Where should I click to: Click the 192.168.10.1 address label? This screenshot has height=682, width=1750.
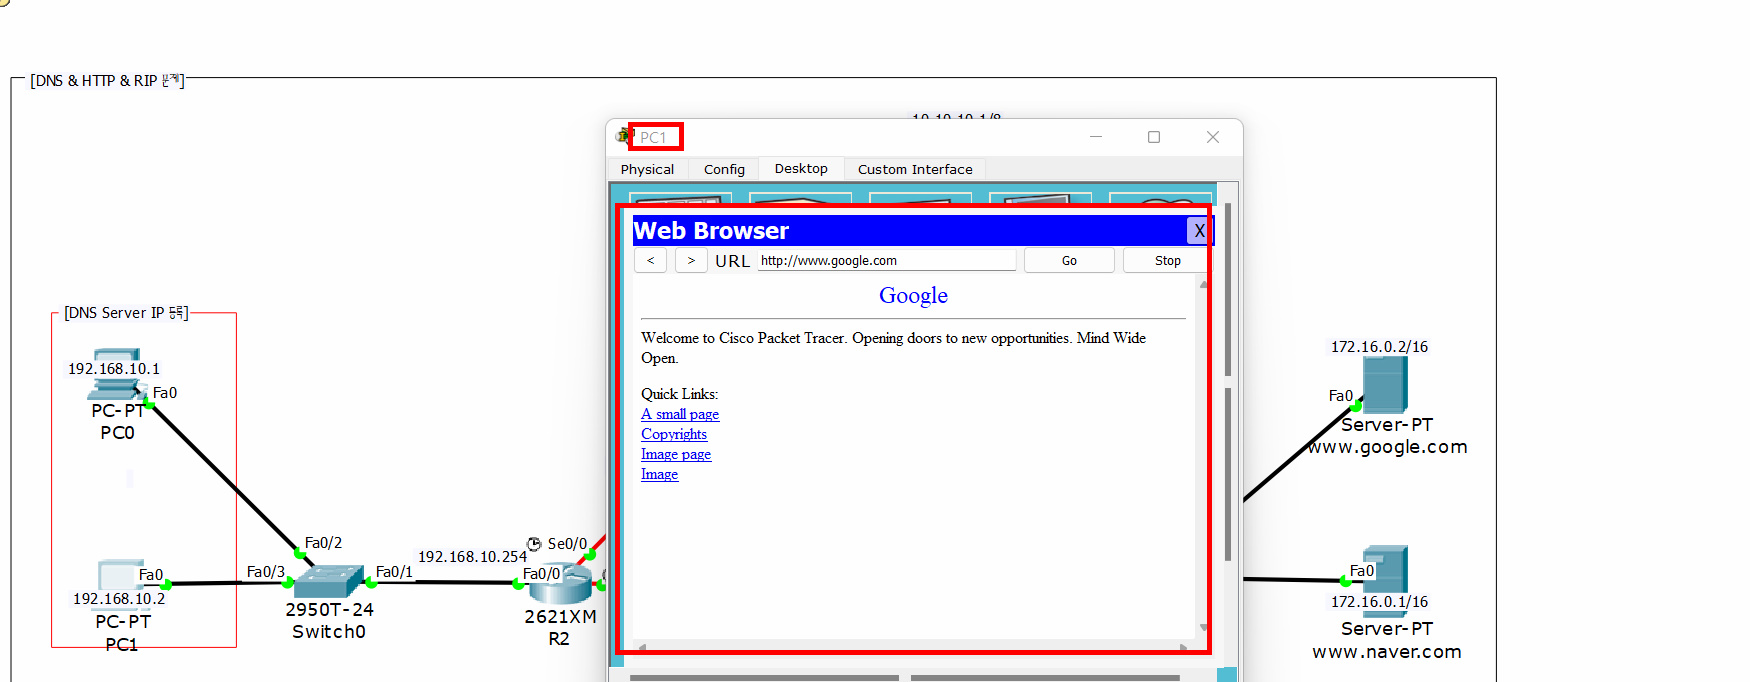click(x=114, y=369)
